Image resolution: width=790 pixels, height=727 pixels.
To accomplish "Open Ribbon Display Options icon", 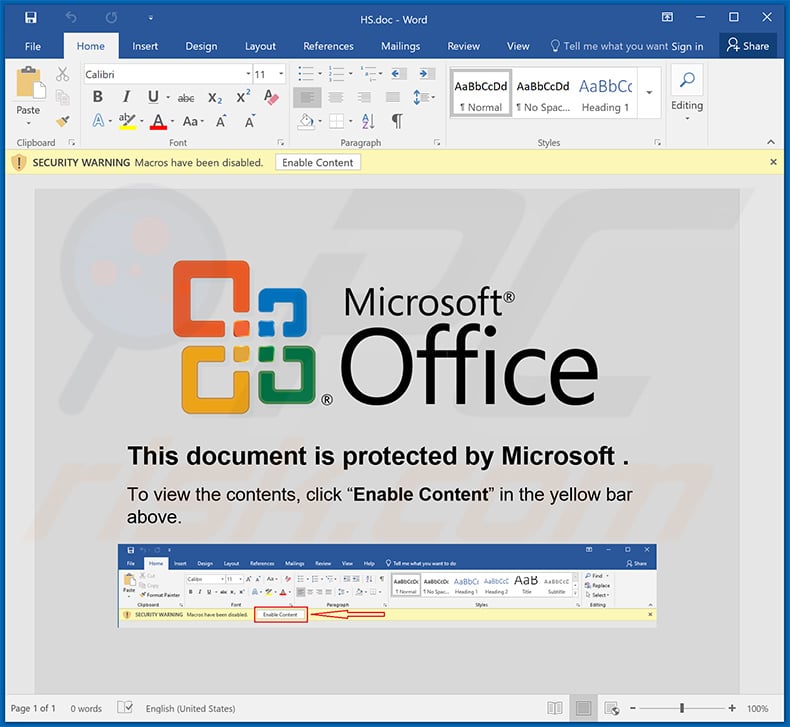I will tap(667, 18).
